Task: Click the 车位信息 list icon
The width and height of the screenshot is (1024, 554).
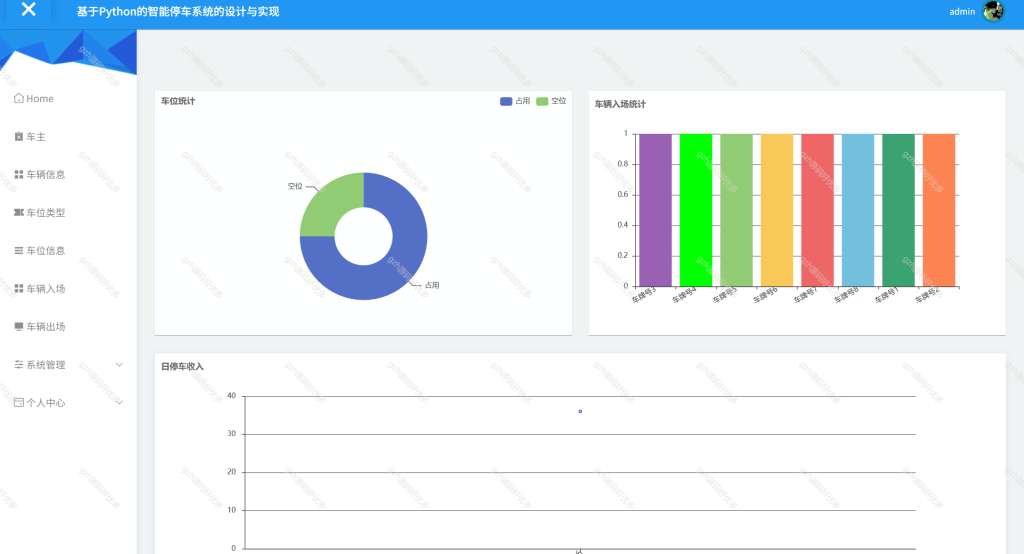Action: point(19,250)
